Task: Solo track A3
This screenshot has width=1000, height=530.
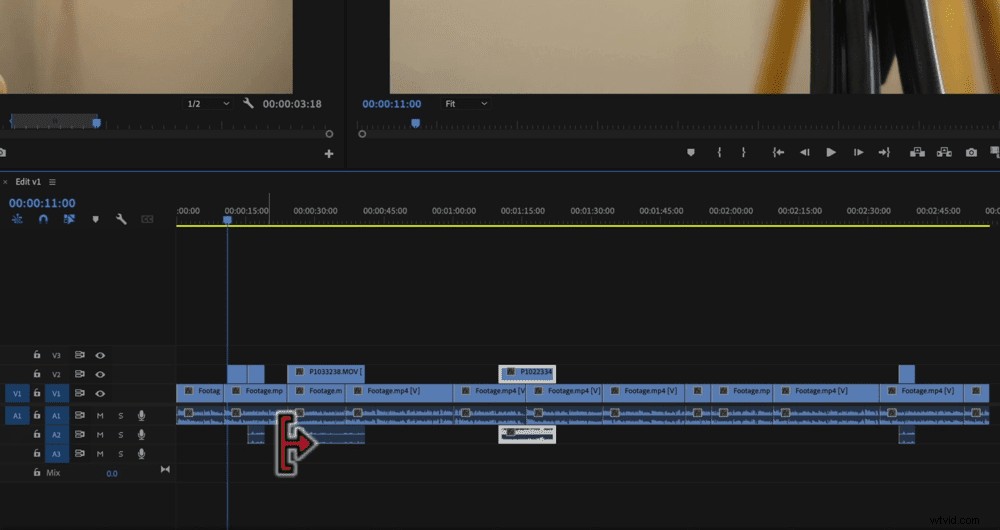Action: point(121,454)
